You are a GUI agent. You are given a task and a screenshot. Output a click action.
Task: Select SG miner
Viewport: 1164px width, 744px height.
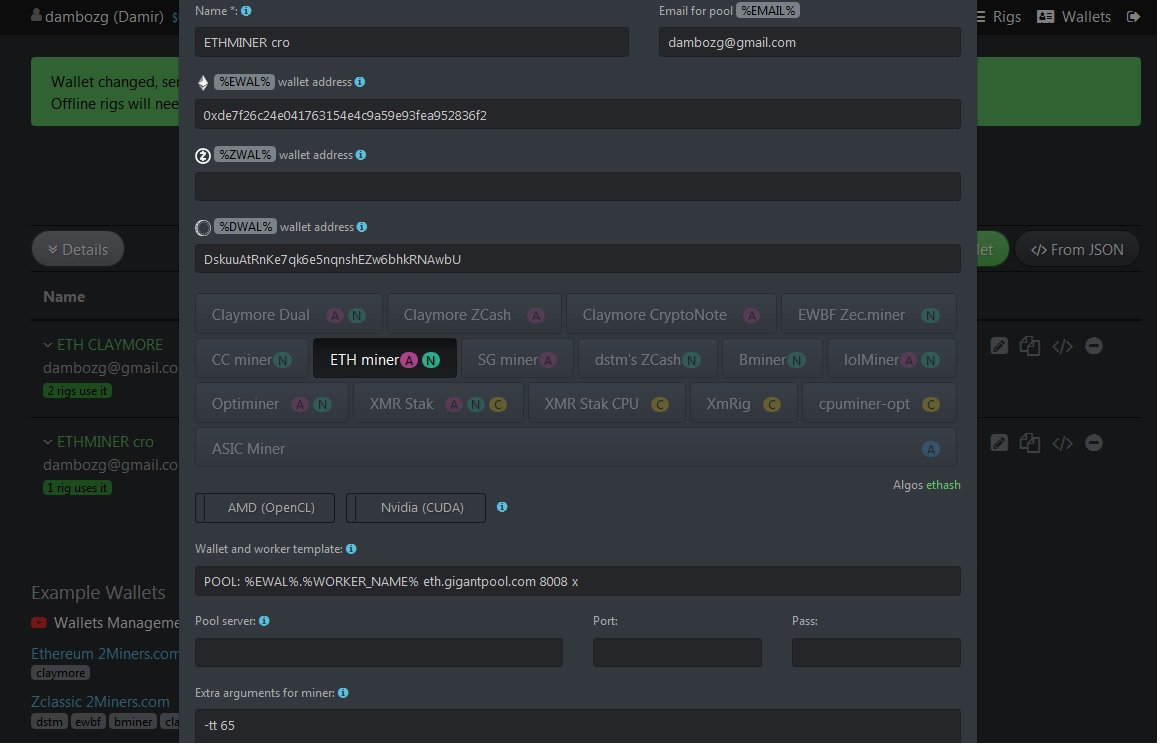pos(517,359)
